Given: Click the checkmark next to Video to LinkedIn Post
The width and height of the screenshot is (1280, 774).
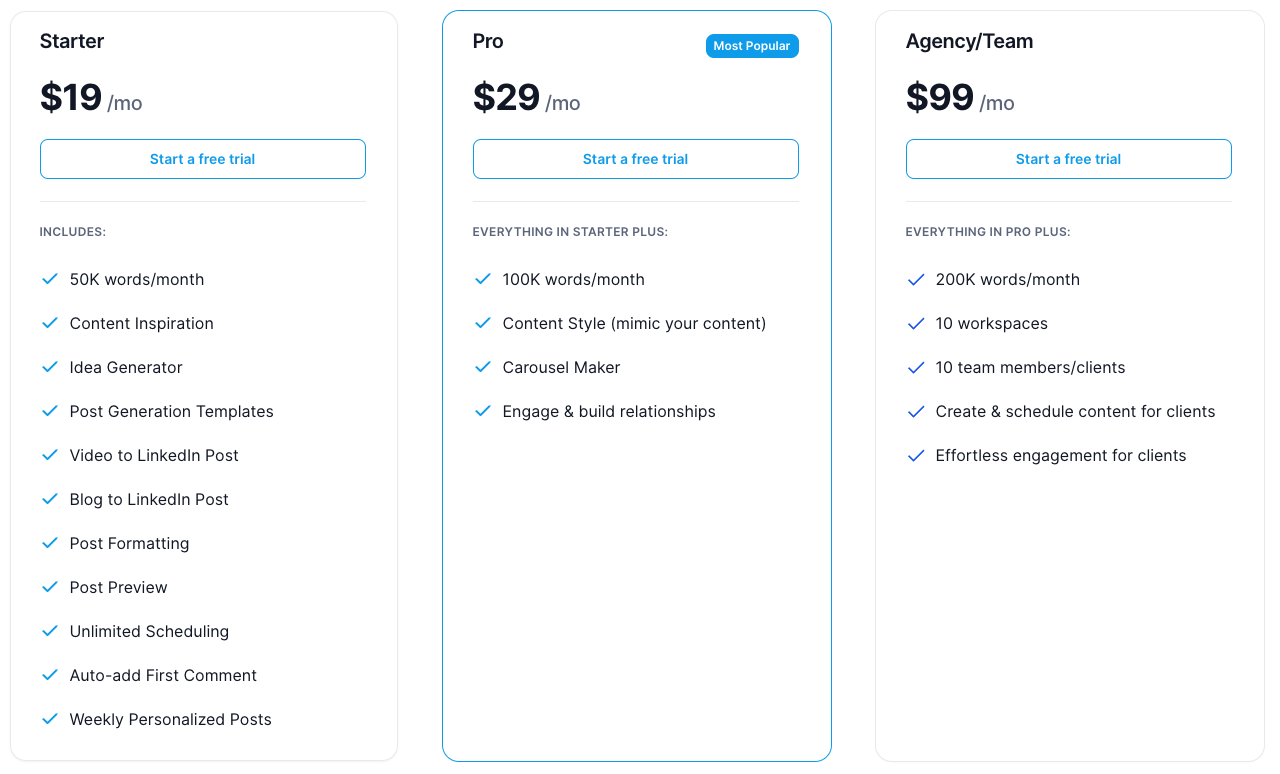Looking at the screenshot, I should 50,455.
